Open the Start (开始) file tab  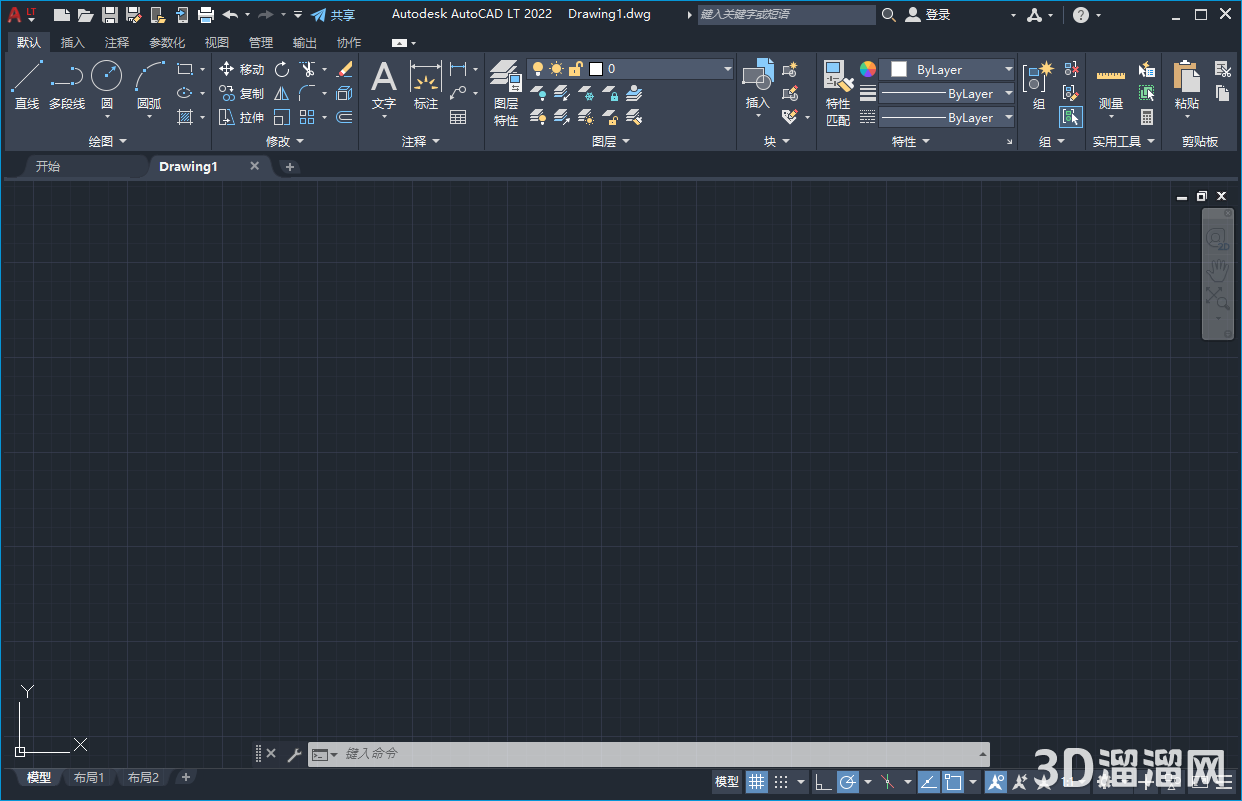[48, 166]
